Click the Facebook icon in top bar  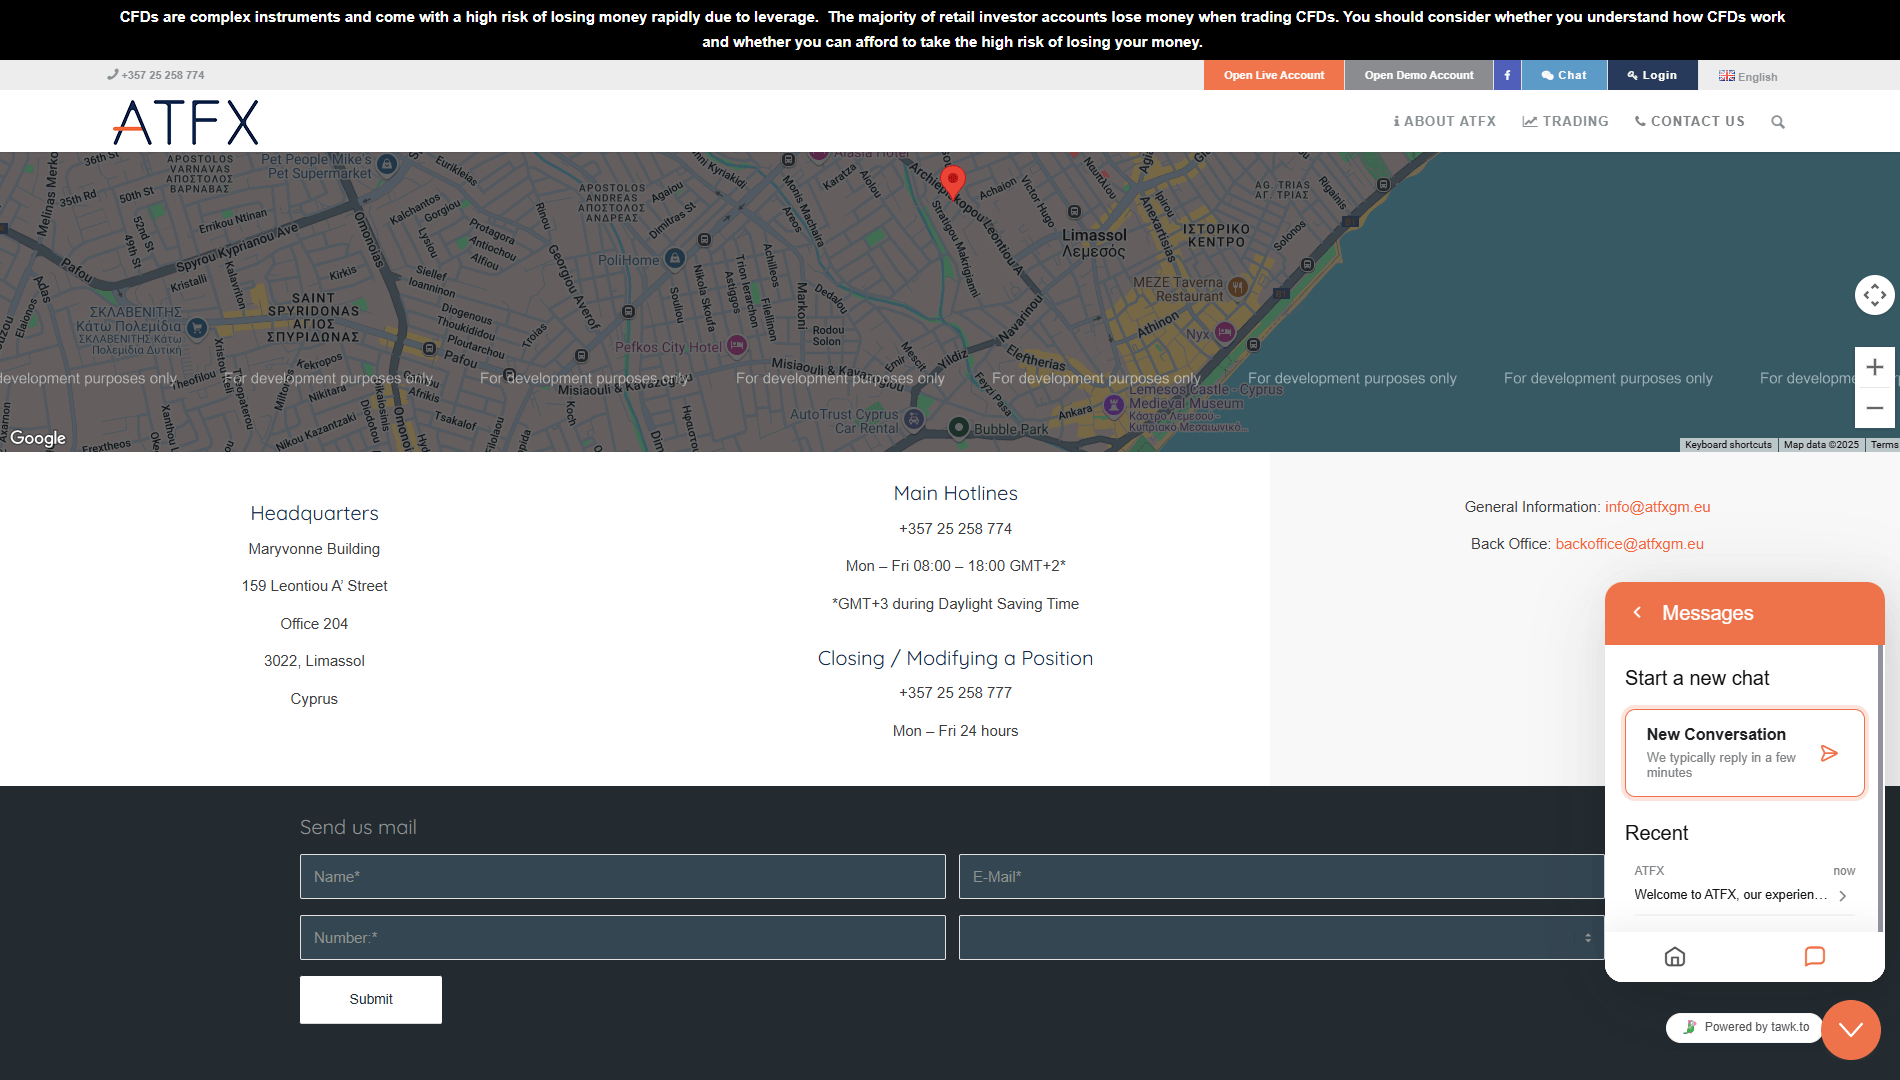pos(1507,75)
